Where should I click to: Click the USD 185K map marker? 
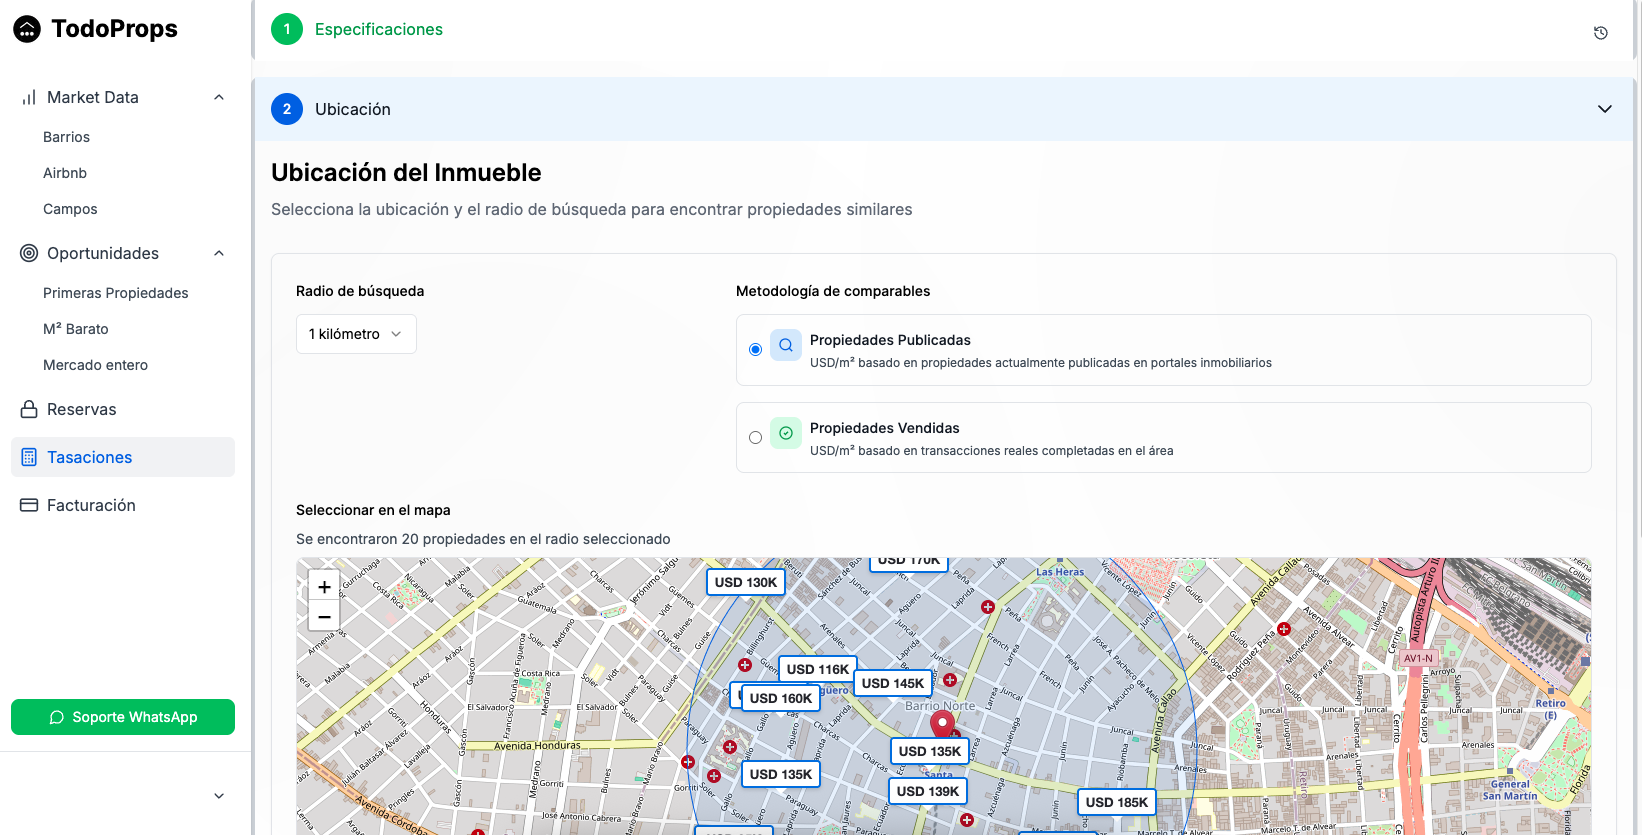click(x=1117, y=802)
